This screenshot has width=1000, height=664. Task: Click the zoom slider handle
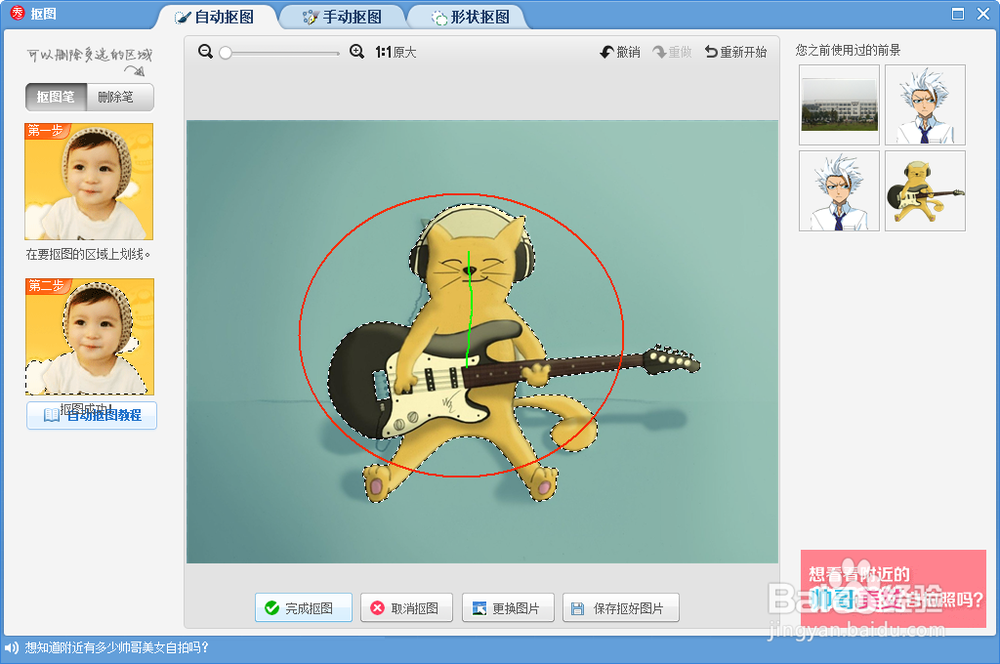click(x=225, y=53)
